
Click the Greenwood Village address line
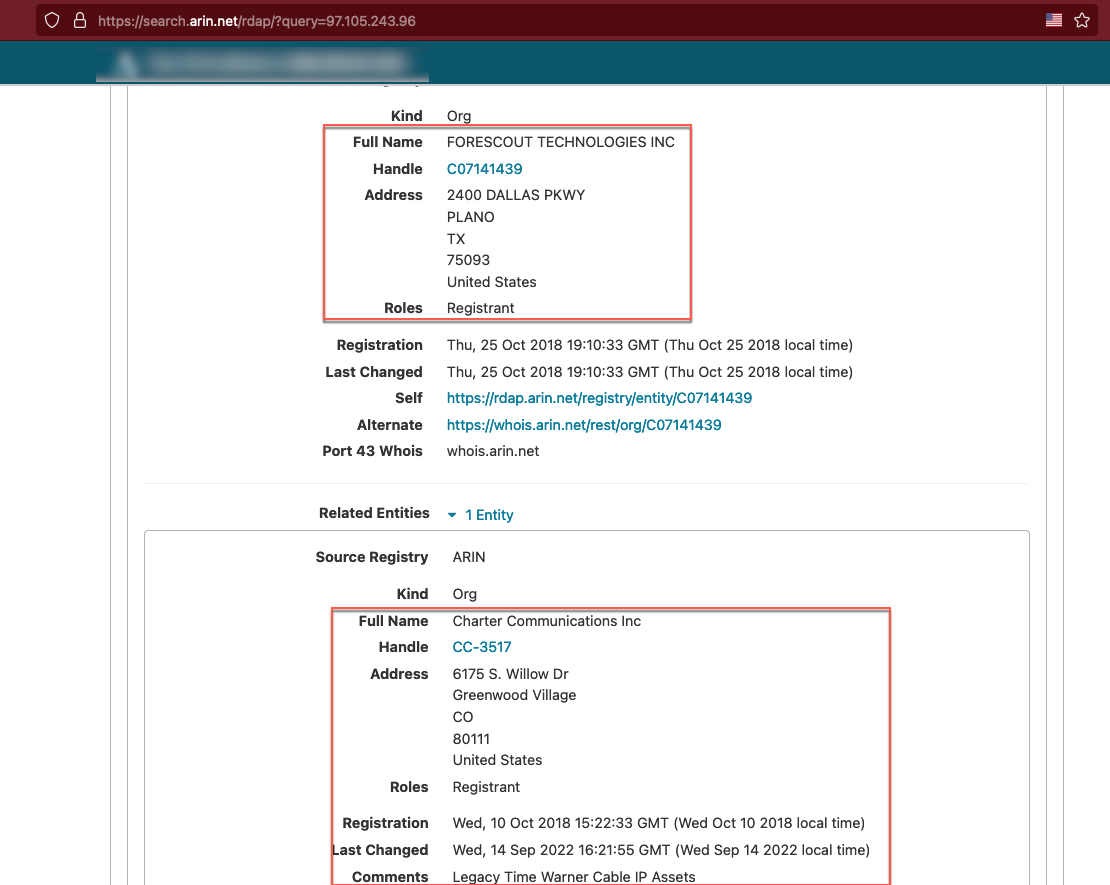click(x=514, y=695)
